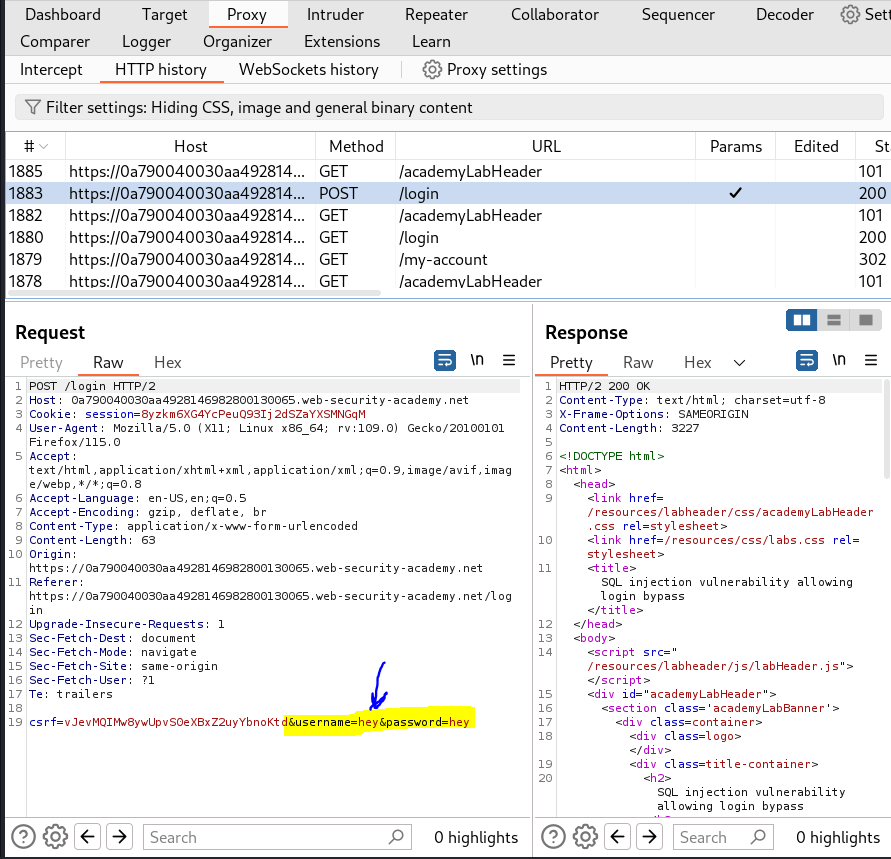
Task: Open inspector settings gear below Response panel
Action: coord(585,837)
